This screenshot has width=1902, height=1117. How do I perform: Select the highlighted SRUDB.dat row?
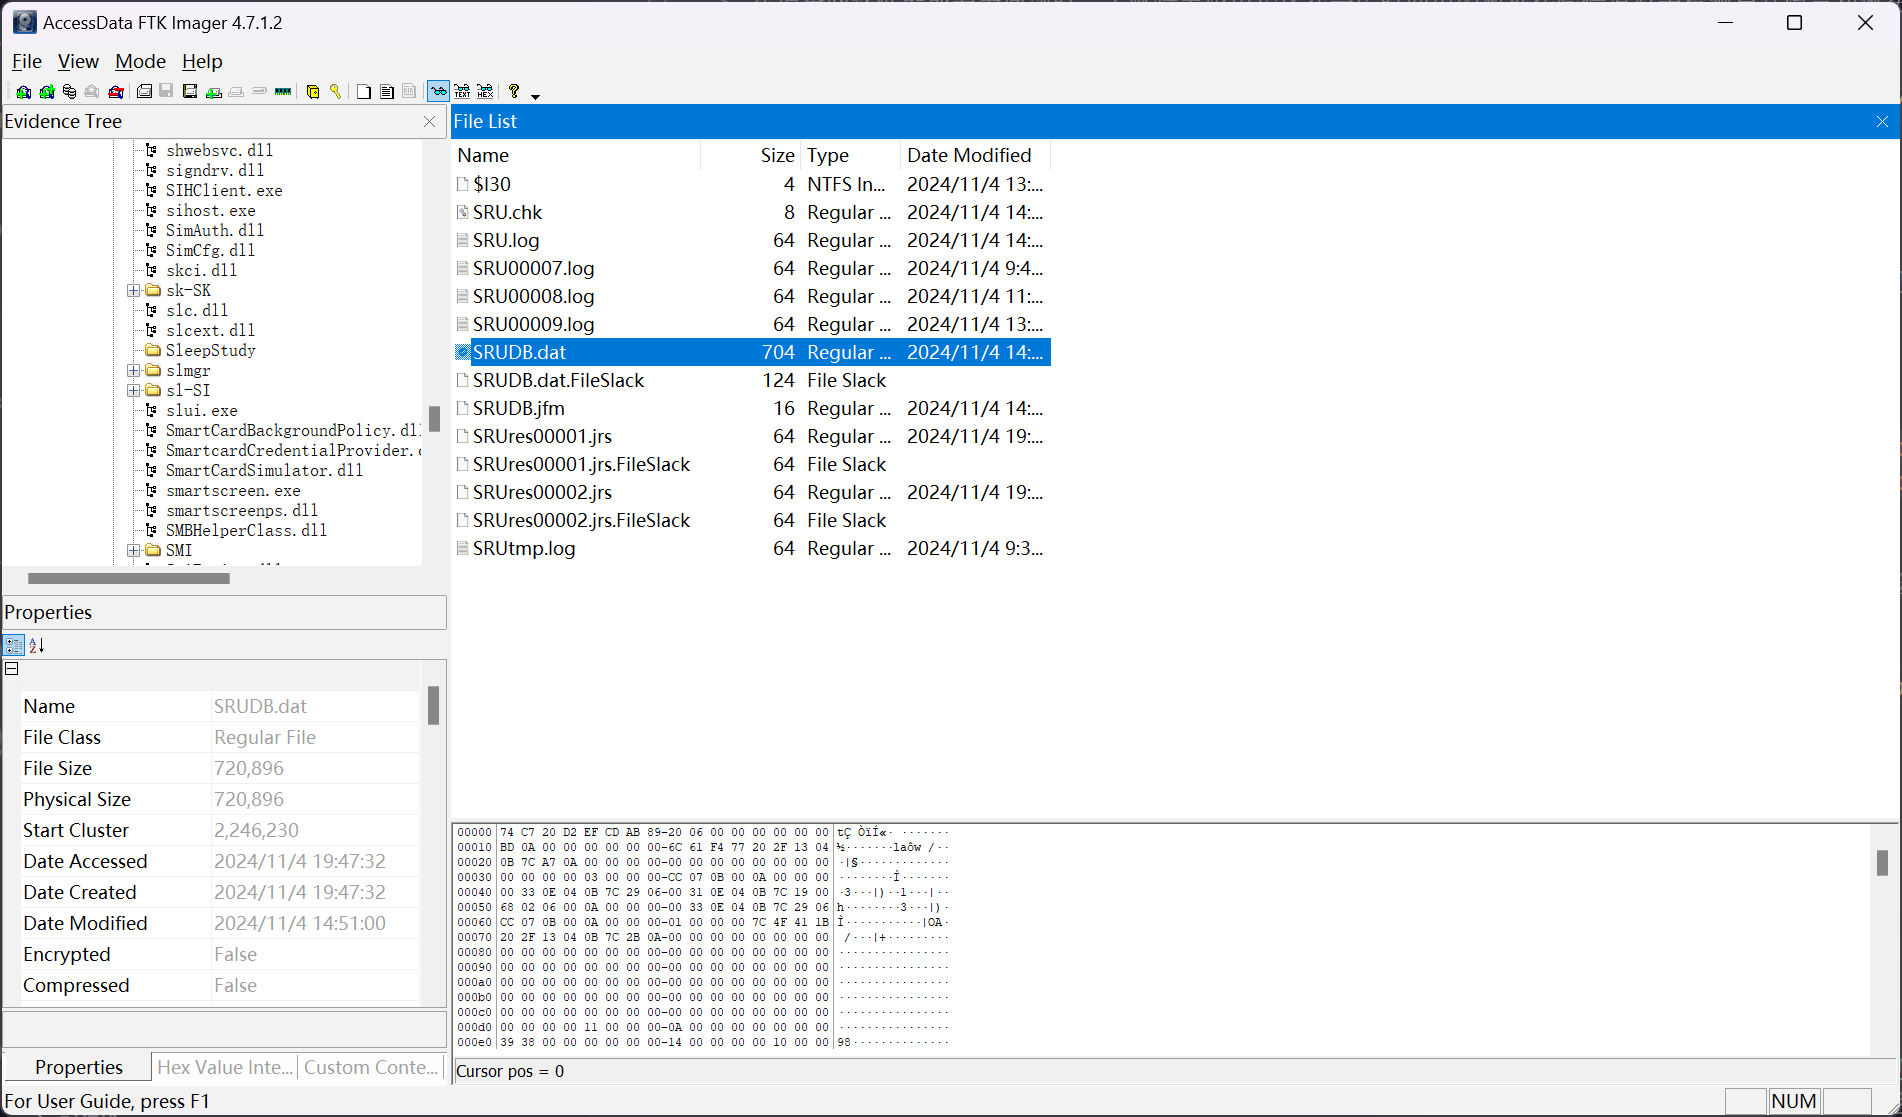[x=752, y=352]
